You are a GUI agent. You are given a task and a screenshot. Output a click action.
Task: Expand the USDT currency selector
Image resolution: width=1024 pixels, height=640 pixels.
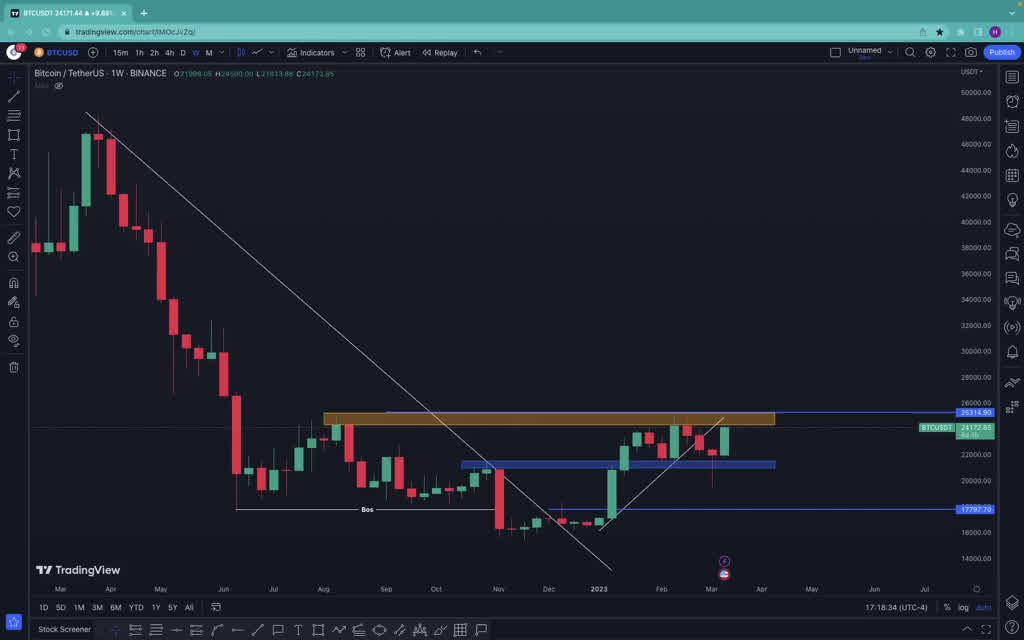971,72
